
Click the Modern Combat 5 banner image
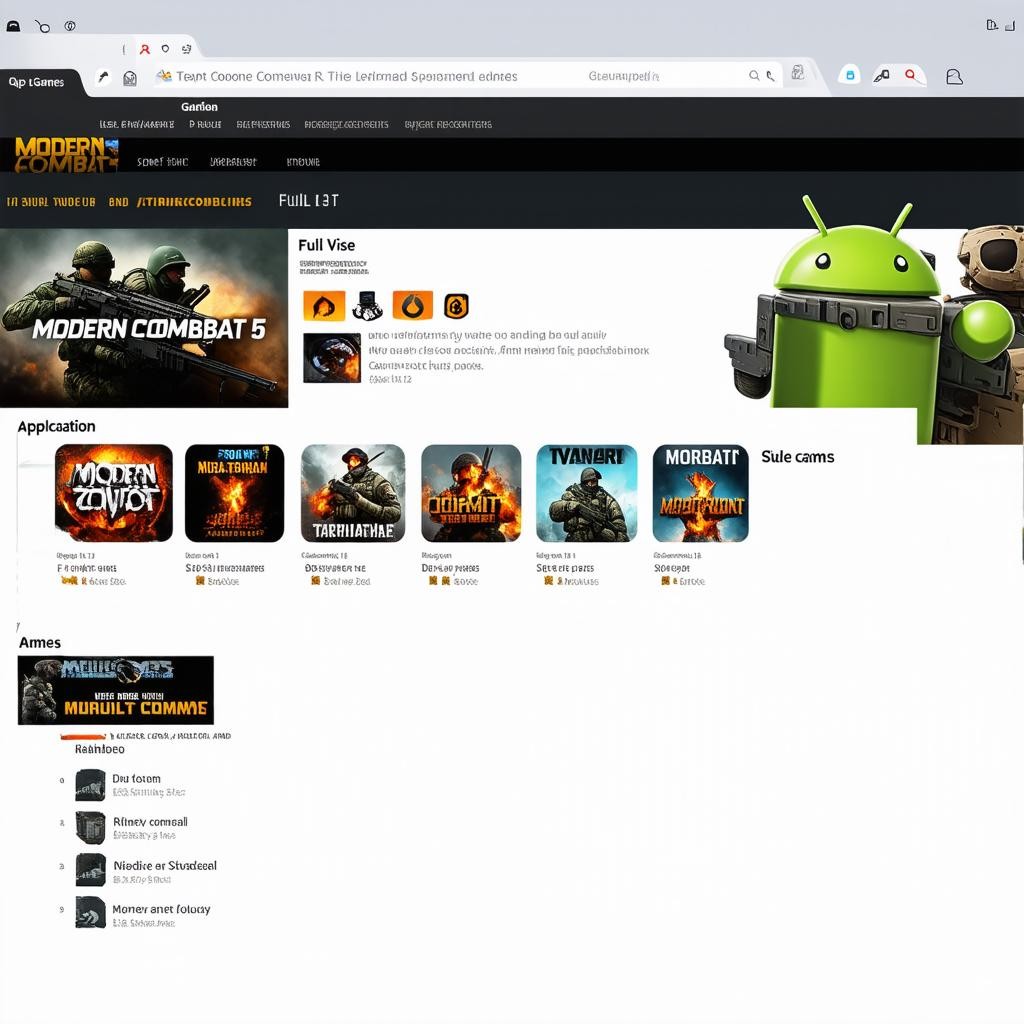(x=144, y=318)
